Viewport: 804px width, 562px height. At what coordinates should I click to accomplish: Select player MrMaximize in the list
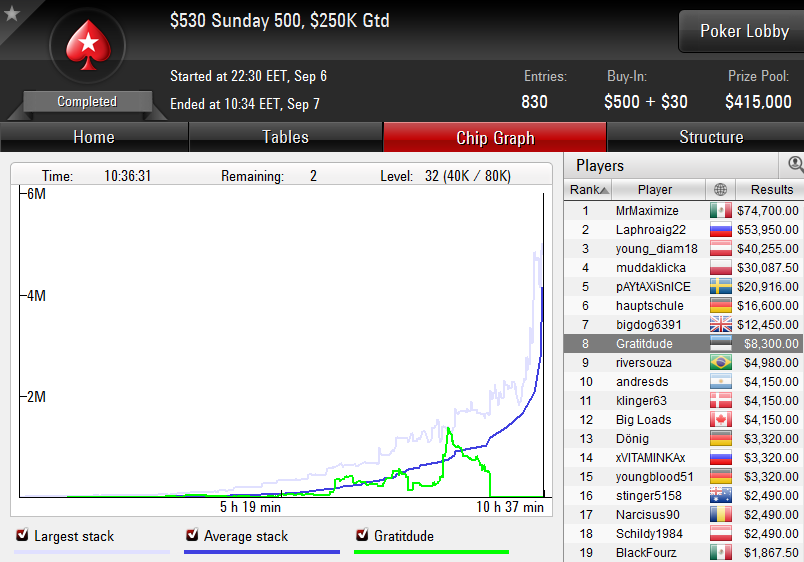(x=647, y=211)
